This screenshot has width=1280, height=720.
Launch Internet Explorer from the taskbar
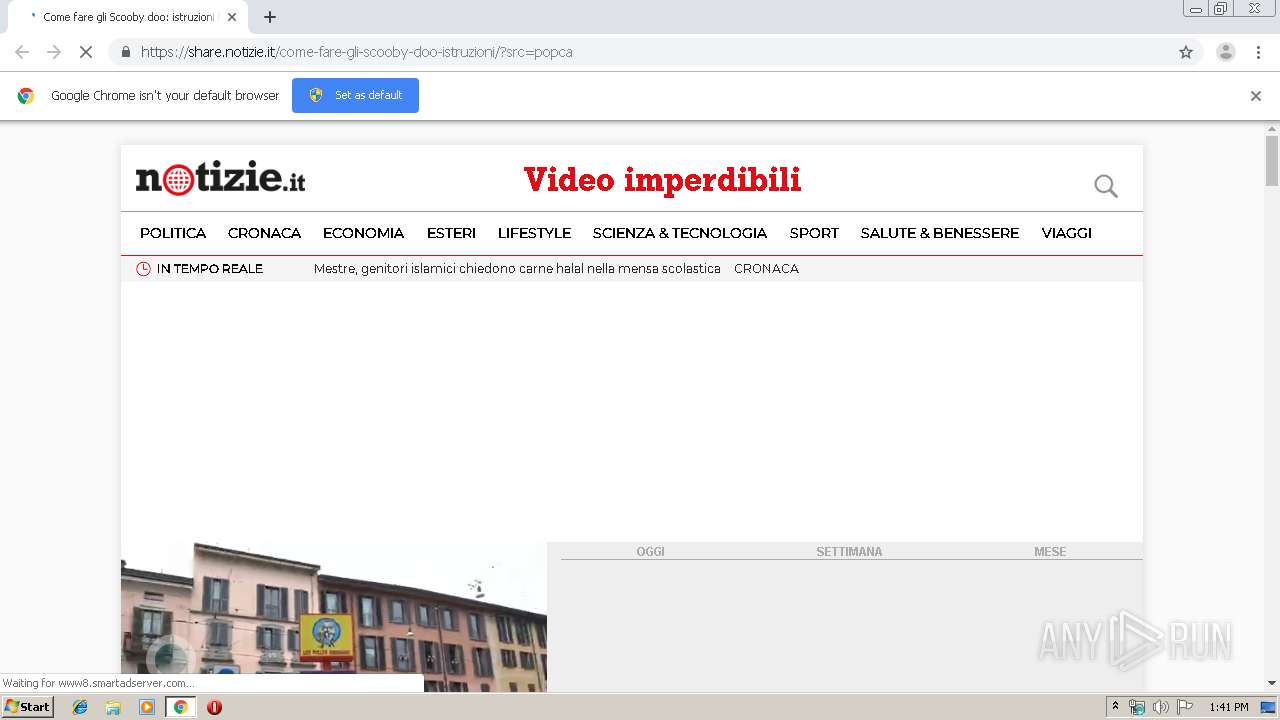click(80, 707)
